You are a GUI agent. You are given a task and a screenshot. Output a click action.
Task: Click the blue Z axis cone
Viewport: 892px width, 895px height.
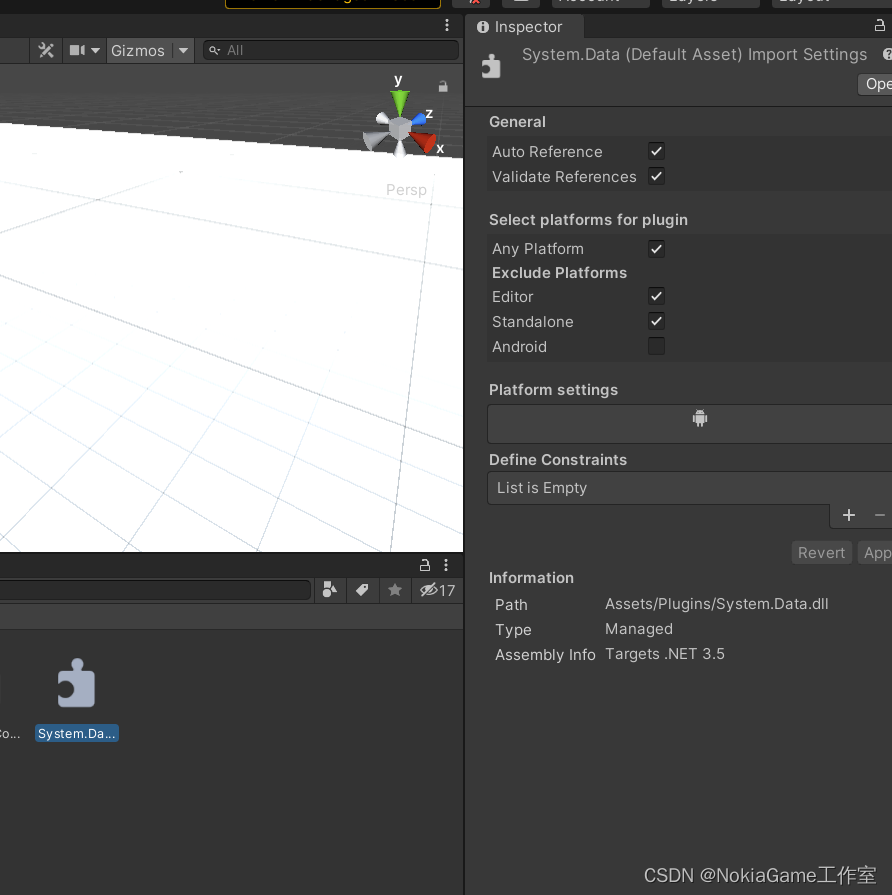(419, 119)
